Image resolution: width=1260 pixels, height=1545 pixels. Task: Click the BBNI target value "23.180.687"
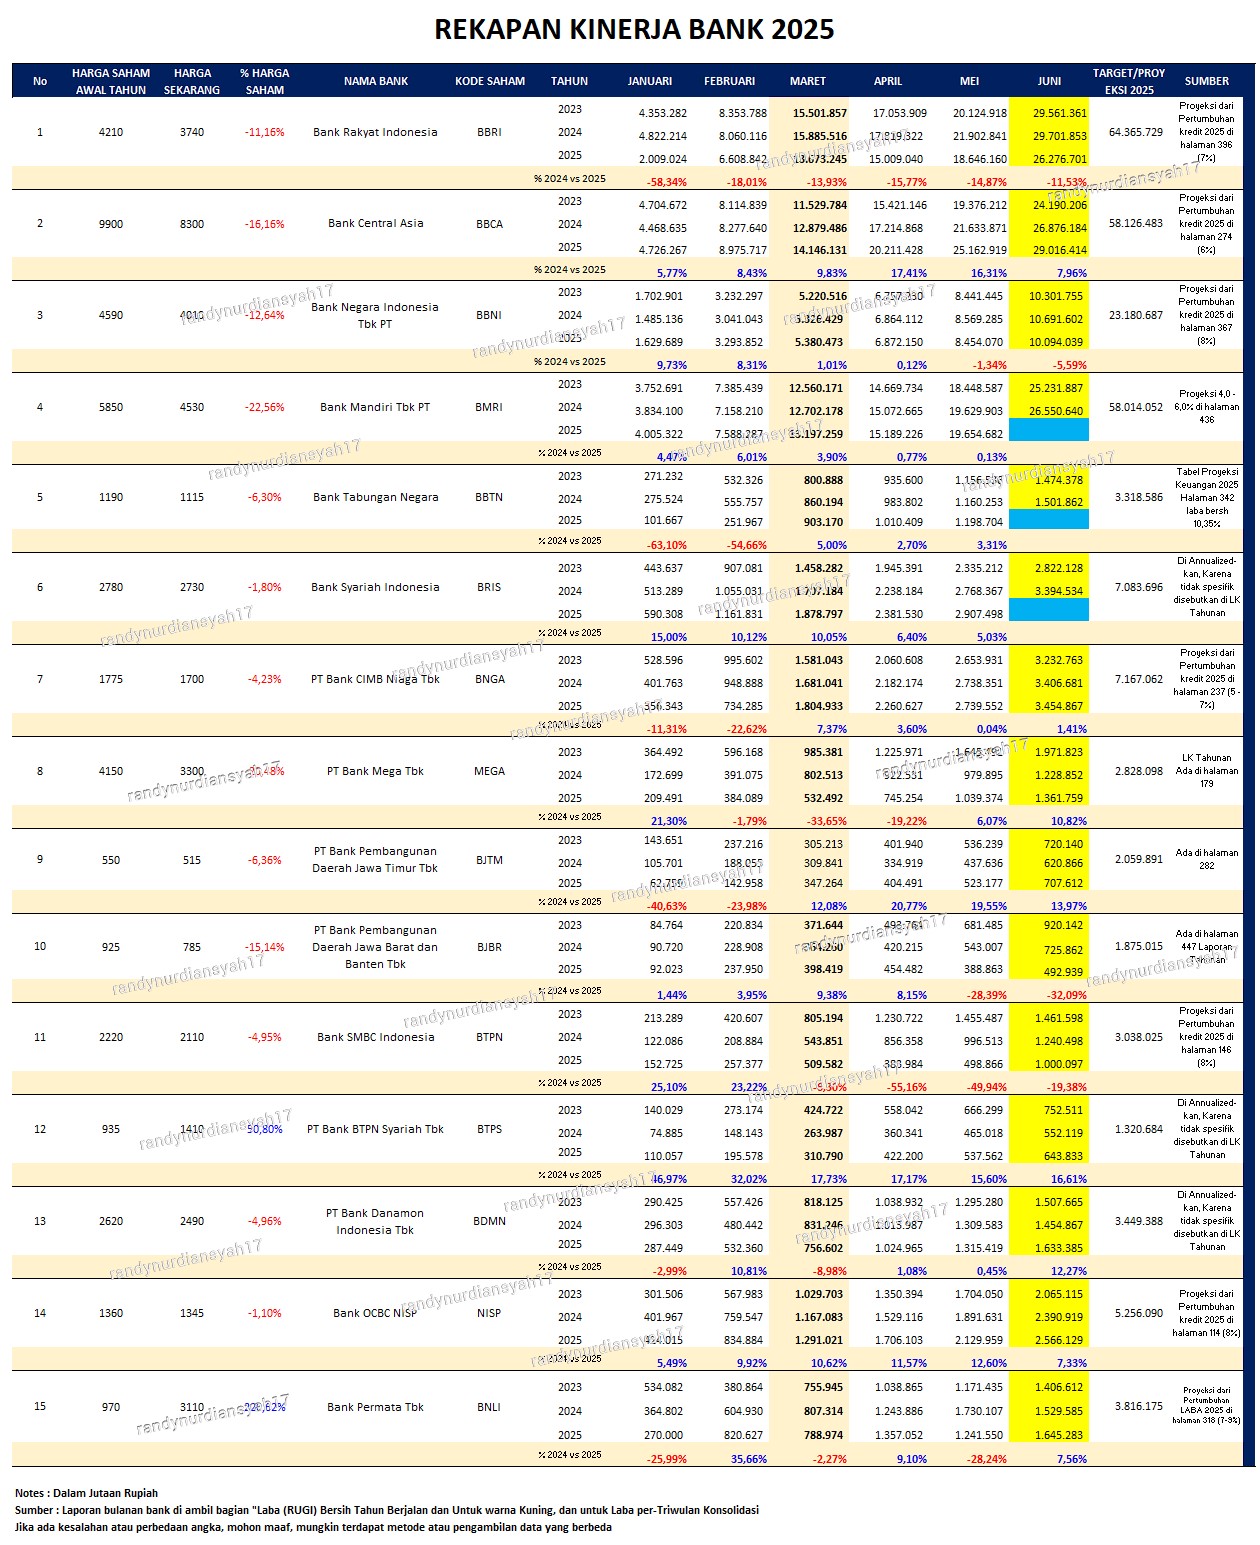(x=1136, y=315)
